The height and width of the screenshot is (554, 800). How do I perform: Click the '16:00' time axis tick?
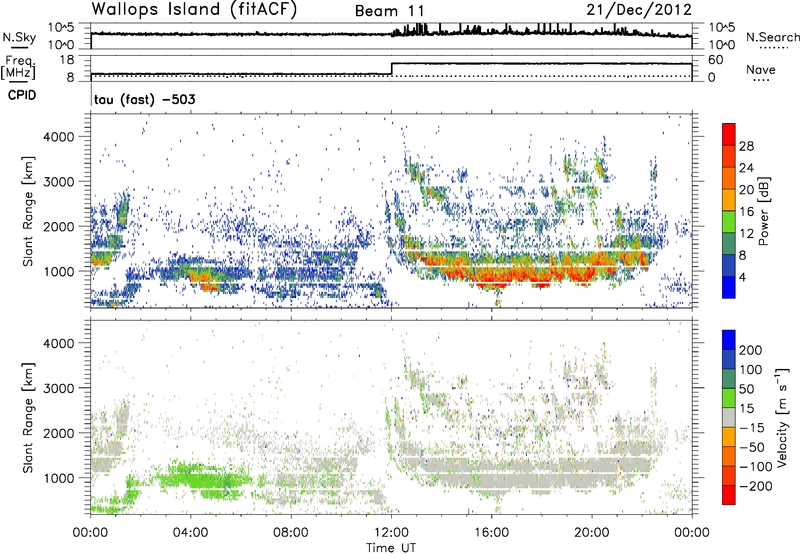[491, 533]
